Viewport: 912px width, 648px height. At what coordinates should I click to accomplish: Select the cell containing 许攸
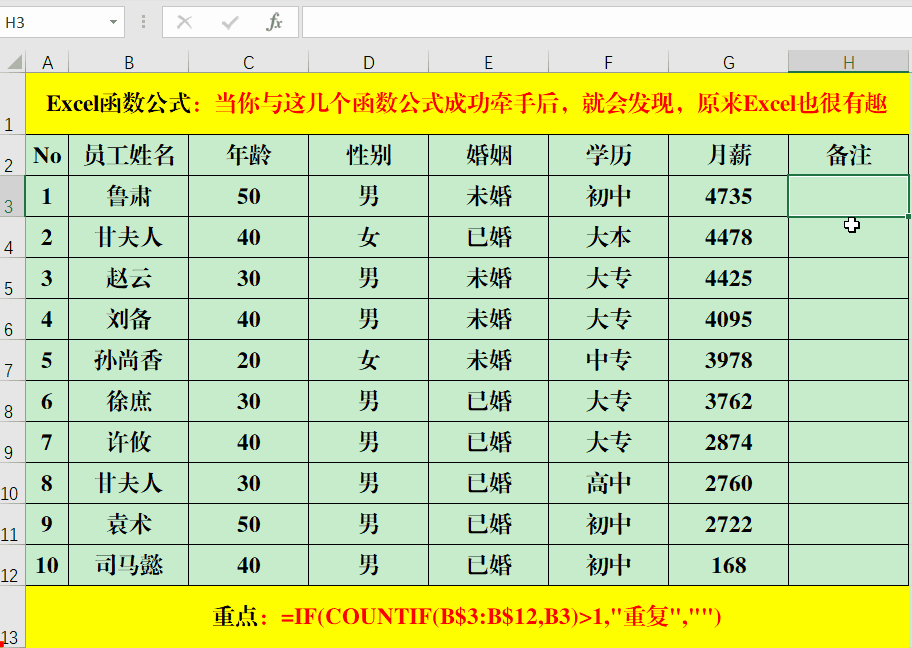(129, 442)
